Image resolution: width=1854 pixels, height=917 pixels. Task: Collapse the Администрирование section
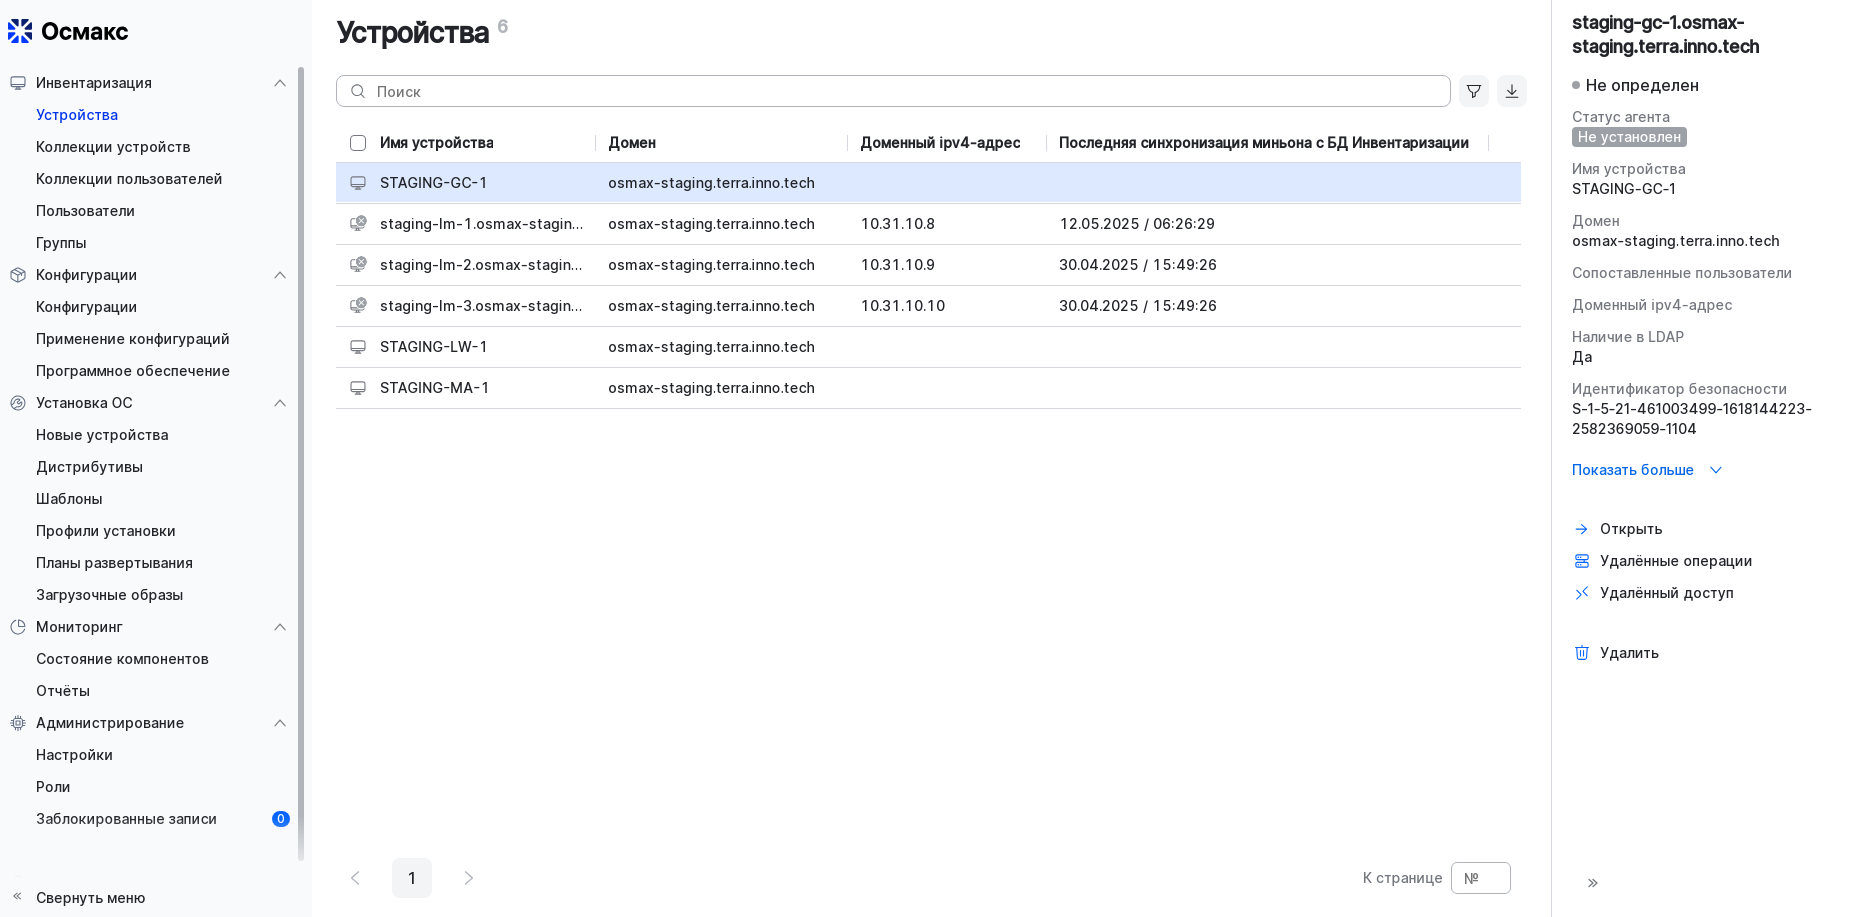[280, 723]
